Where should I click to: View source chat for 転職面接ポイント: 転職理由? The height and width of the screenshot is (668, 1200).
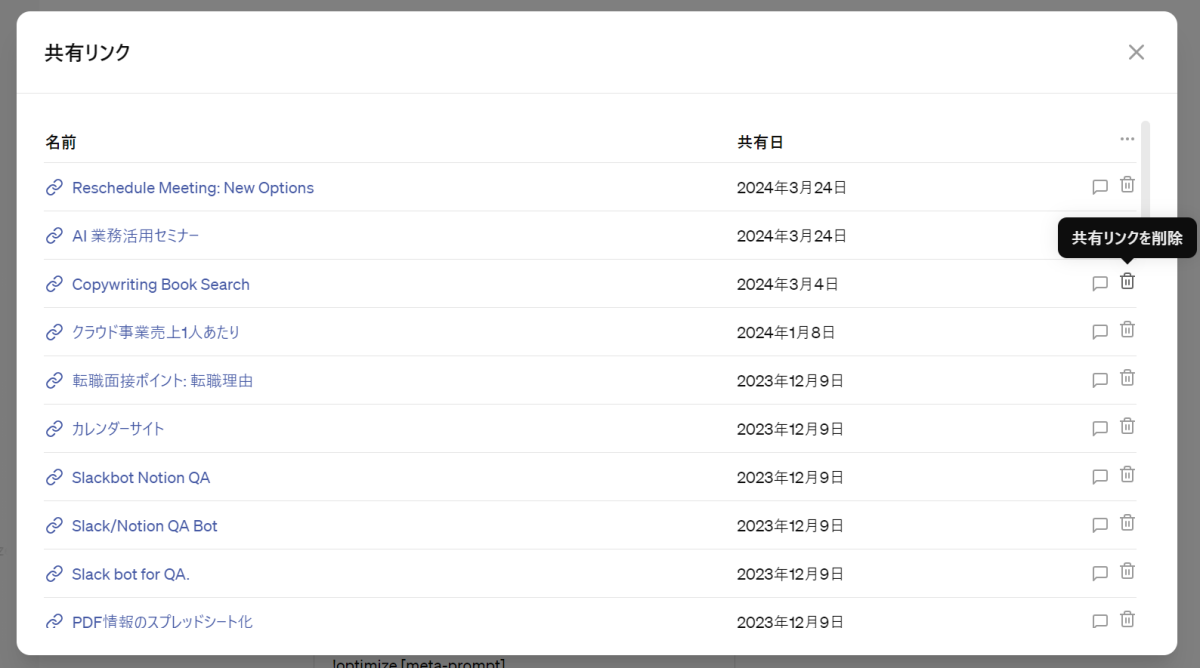[1100, 380]
